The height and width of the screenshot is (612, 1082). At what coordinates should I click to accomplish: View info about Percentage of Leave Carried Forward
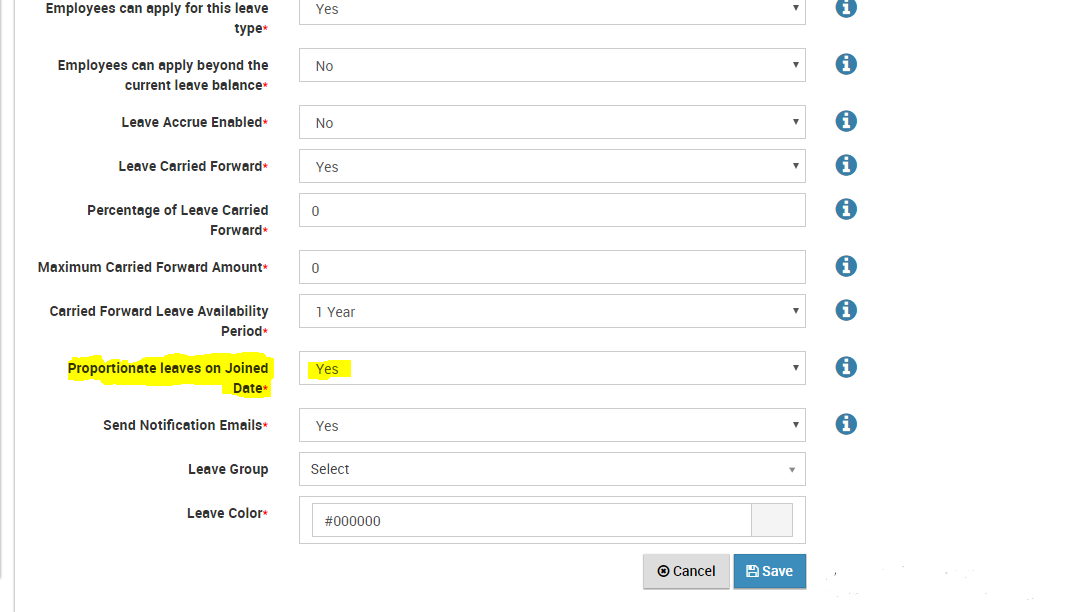(x=846, y=209)
